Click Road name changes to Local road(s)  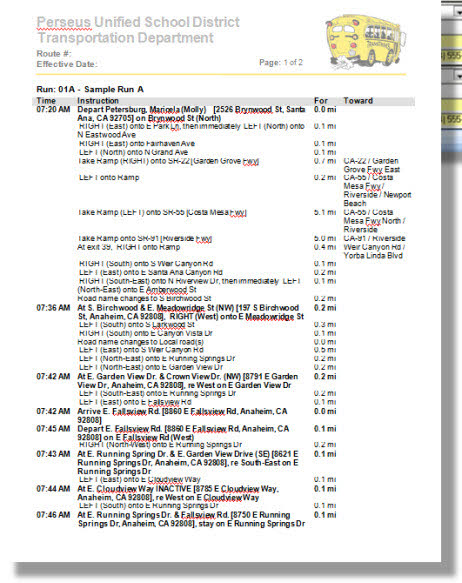pyautogui.click(x=140, y=342)
